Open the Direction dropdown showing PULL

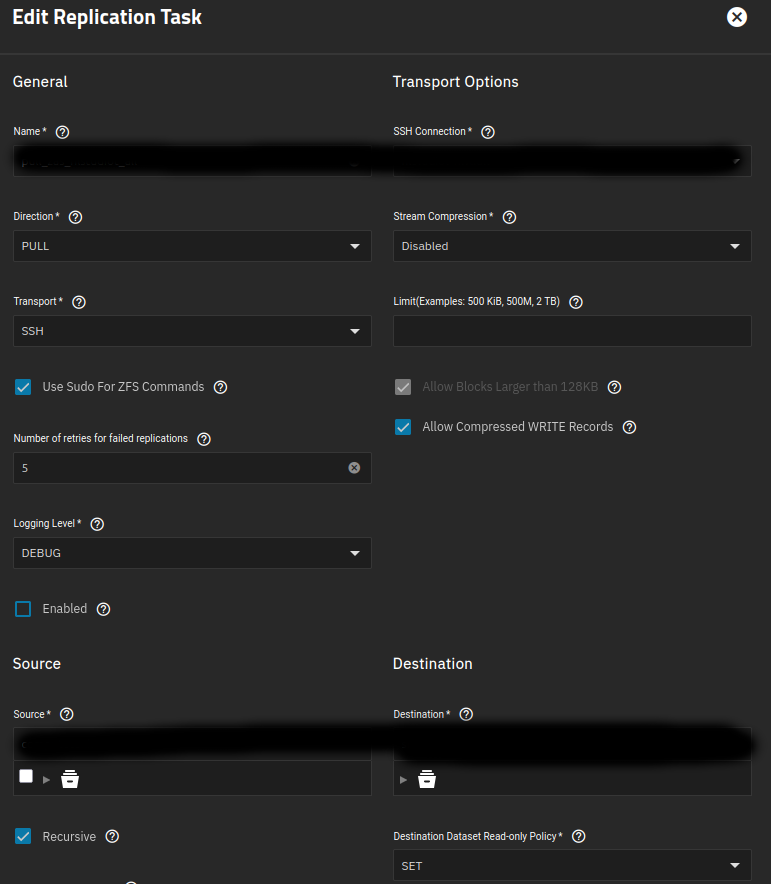(x=192, y=246)
